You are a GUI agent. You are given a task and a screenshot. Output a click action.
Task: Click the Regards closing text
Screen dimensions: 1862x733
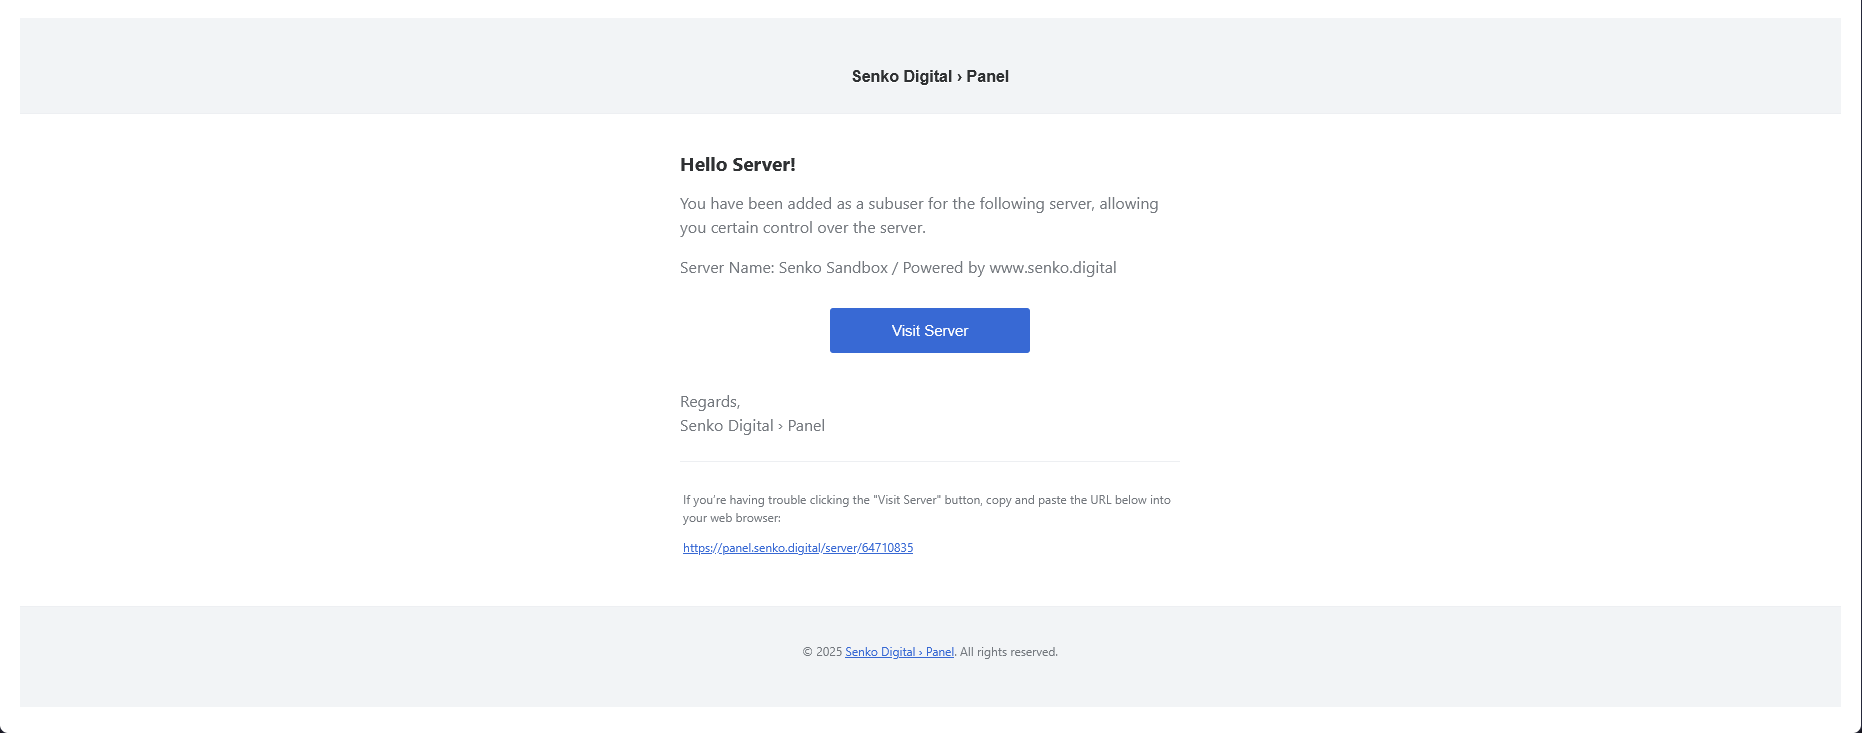tap(710, 401)
